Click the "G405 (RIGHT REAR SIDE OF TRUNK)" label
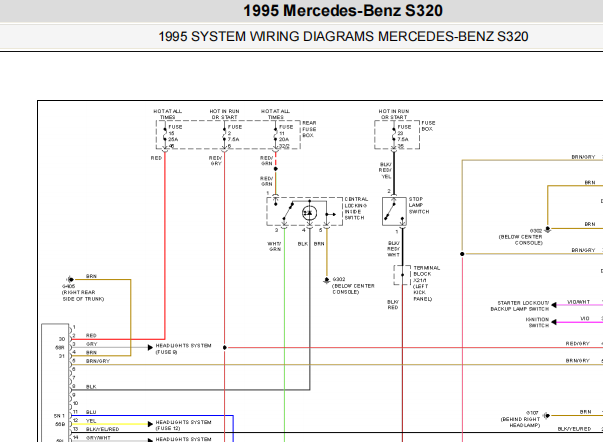The width and height of the screenshot is (603, 442). (x=83, y=293)
